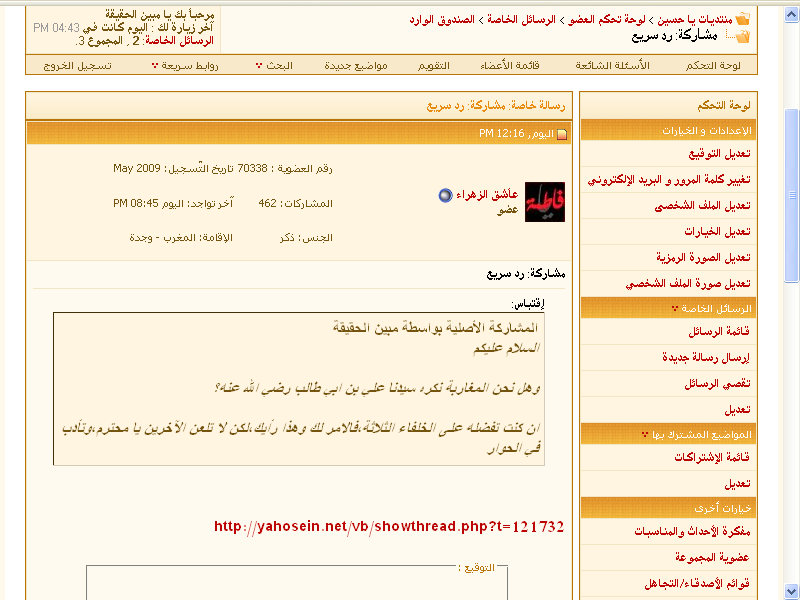Click the scrollbar up arrow
This screenshot has width=800, height=600.
791,14
